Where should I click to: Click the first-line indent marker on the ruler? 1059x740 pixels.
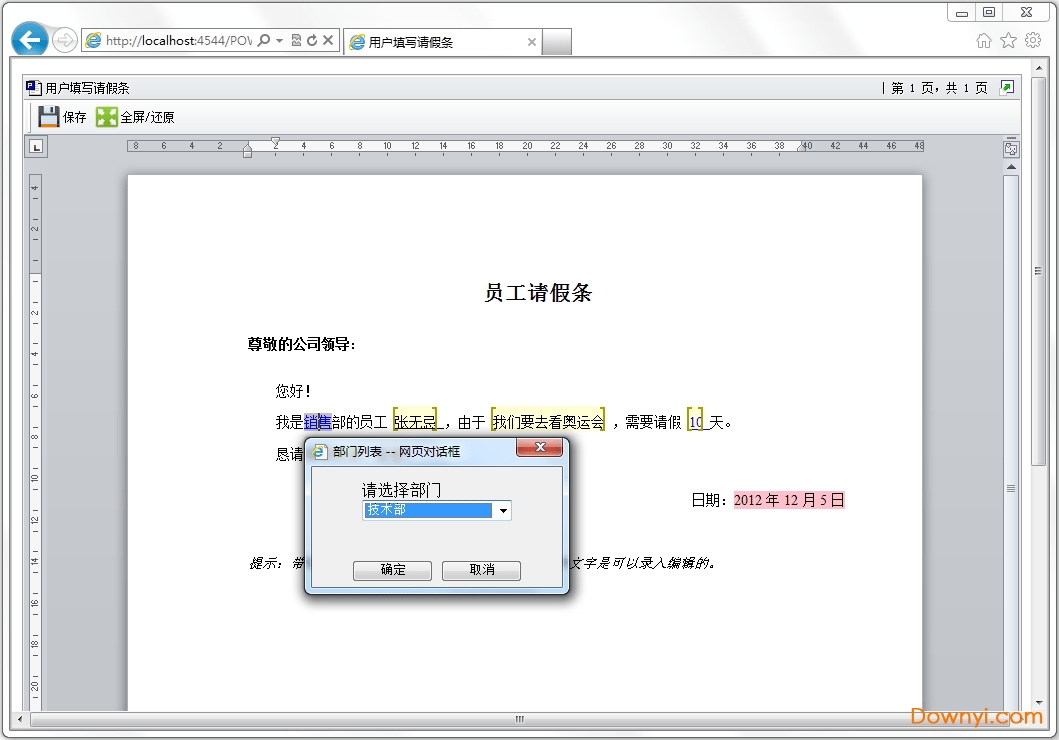pyautogui.click(x=274, y=141)
